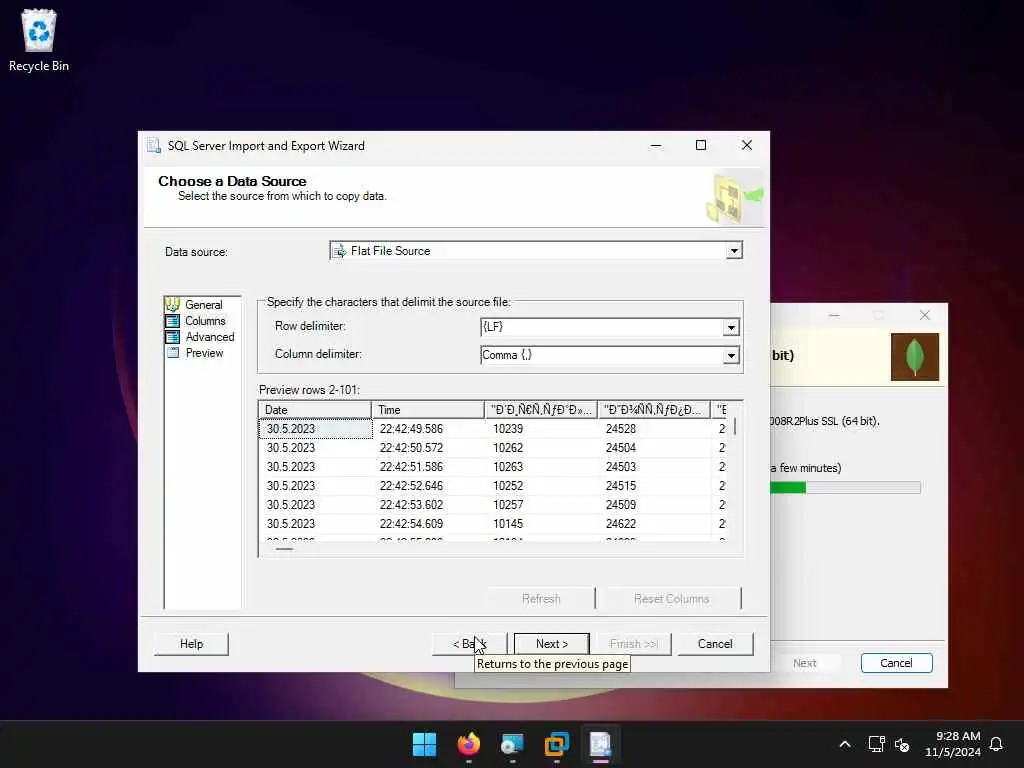Click the fourth garbled column header
The width and height of the screenshot is (1024, 768).
[654, 409]
